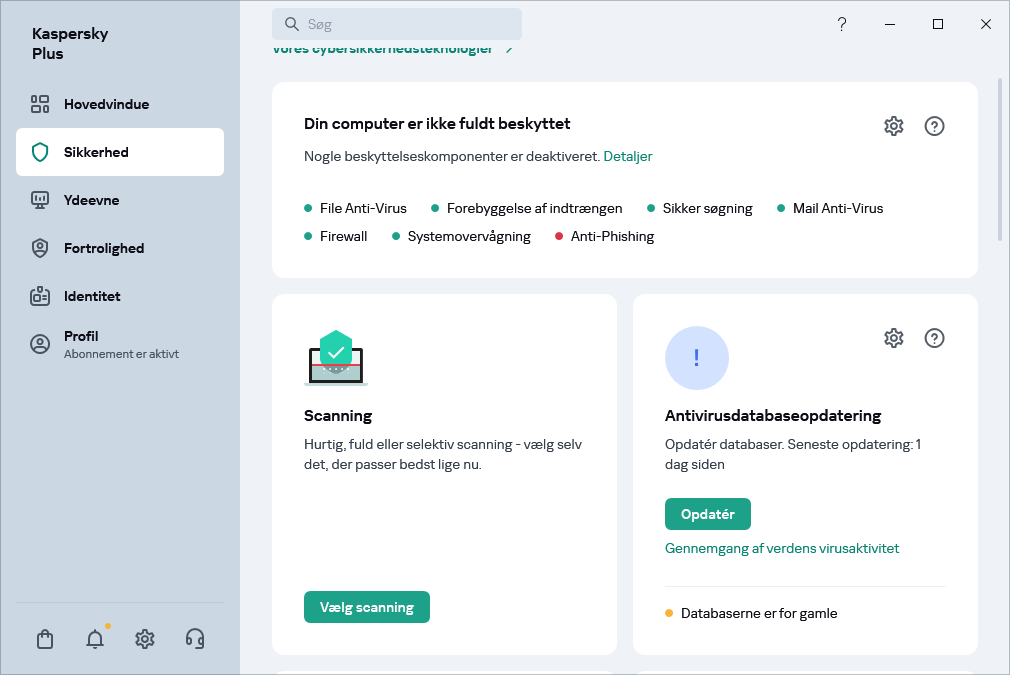The height and width of the screenshot is (675, 1010).
Task: Switch to Ydeevne section
Action: click(x=92, y=200)
